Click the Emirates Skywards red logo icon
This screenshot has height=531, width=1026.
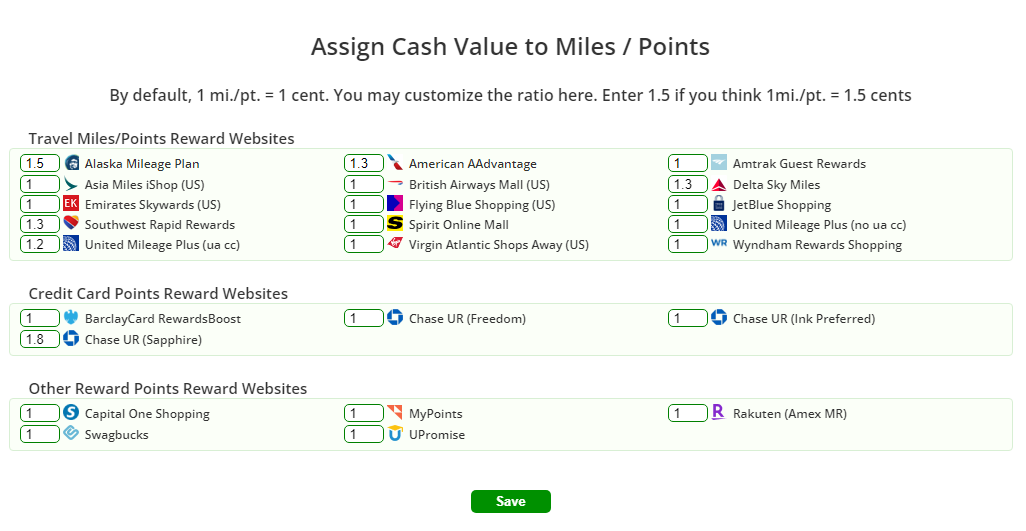point(71,204)
